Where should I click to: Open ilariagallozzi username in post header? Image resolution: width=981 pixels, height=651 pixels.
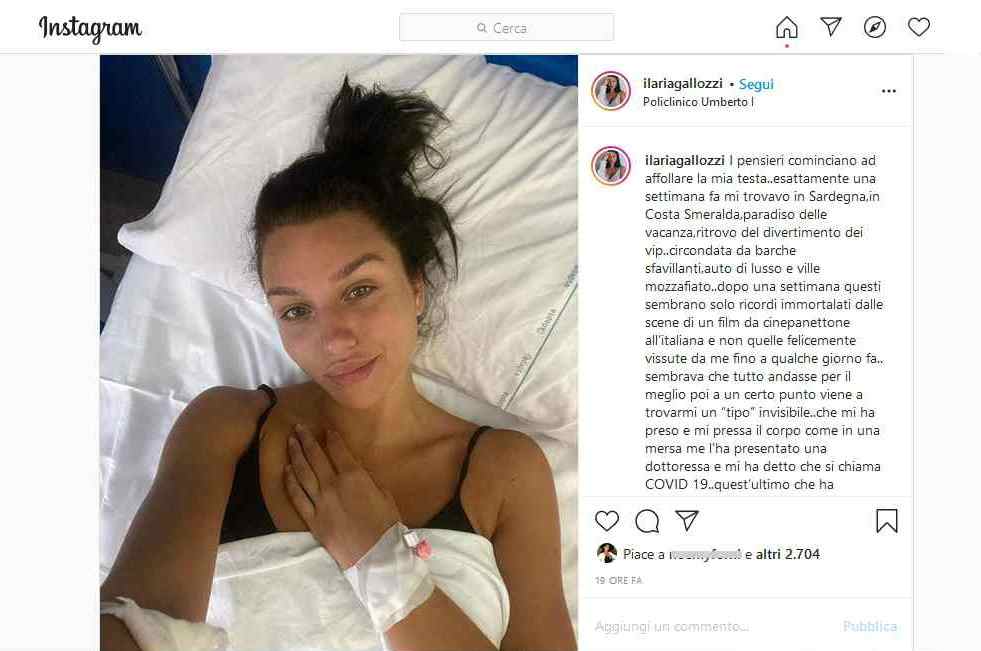coord(683,84)
